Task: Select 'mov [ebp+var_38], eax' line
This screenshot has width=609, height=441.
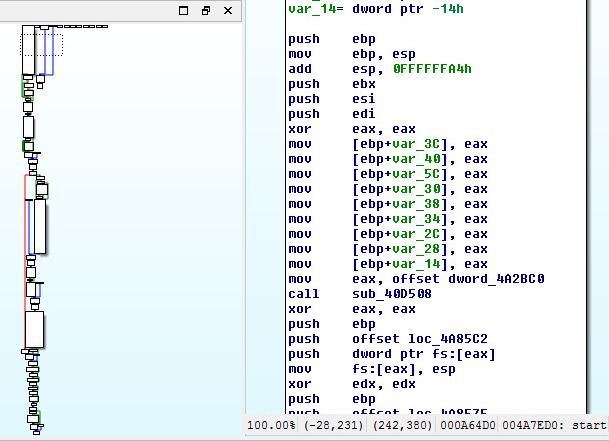Action: coord(388,204)
